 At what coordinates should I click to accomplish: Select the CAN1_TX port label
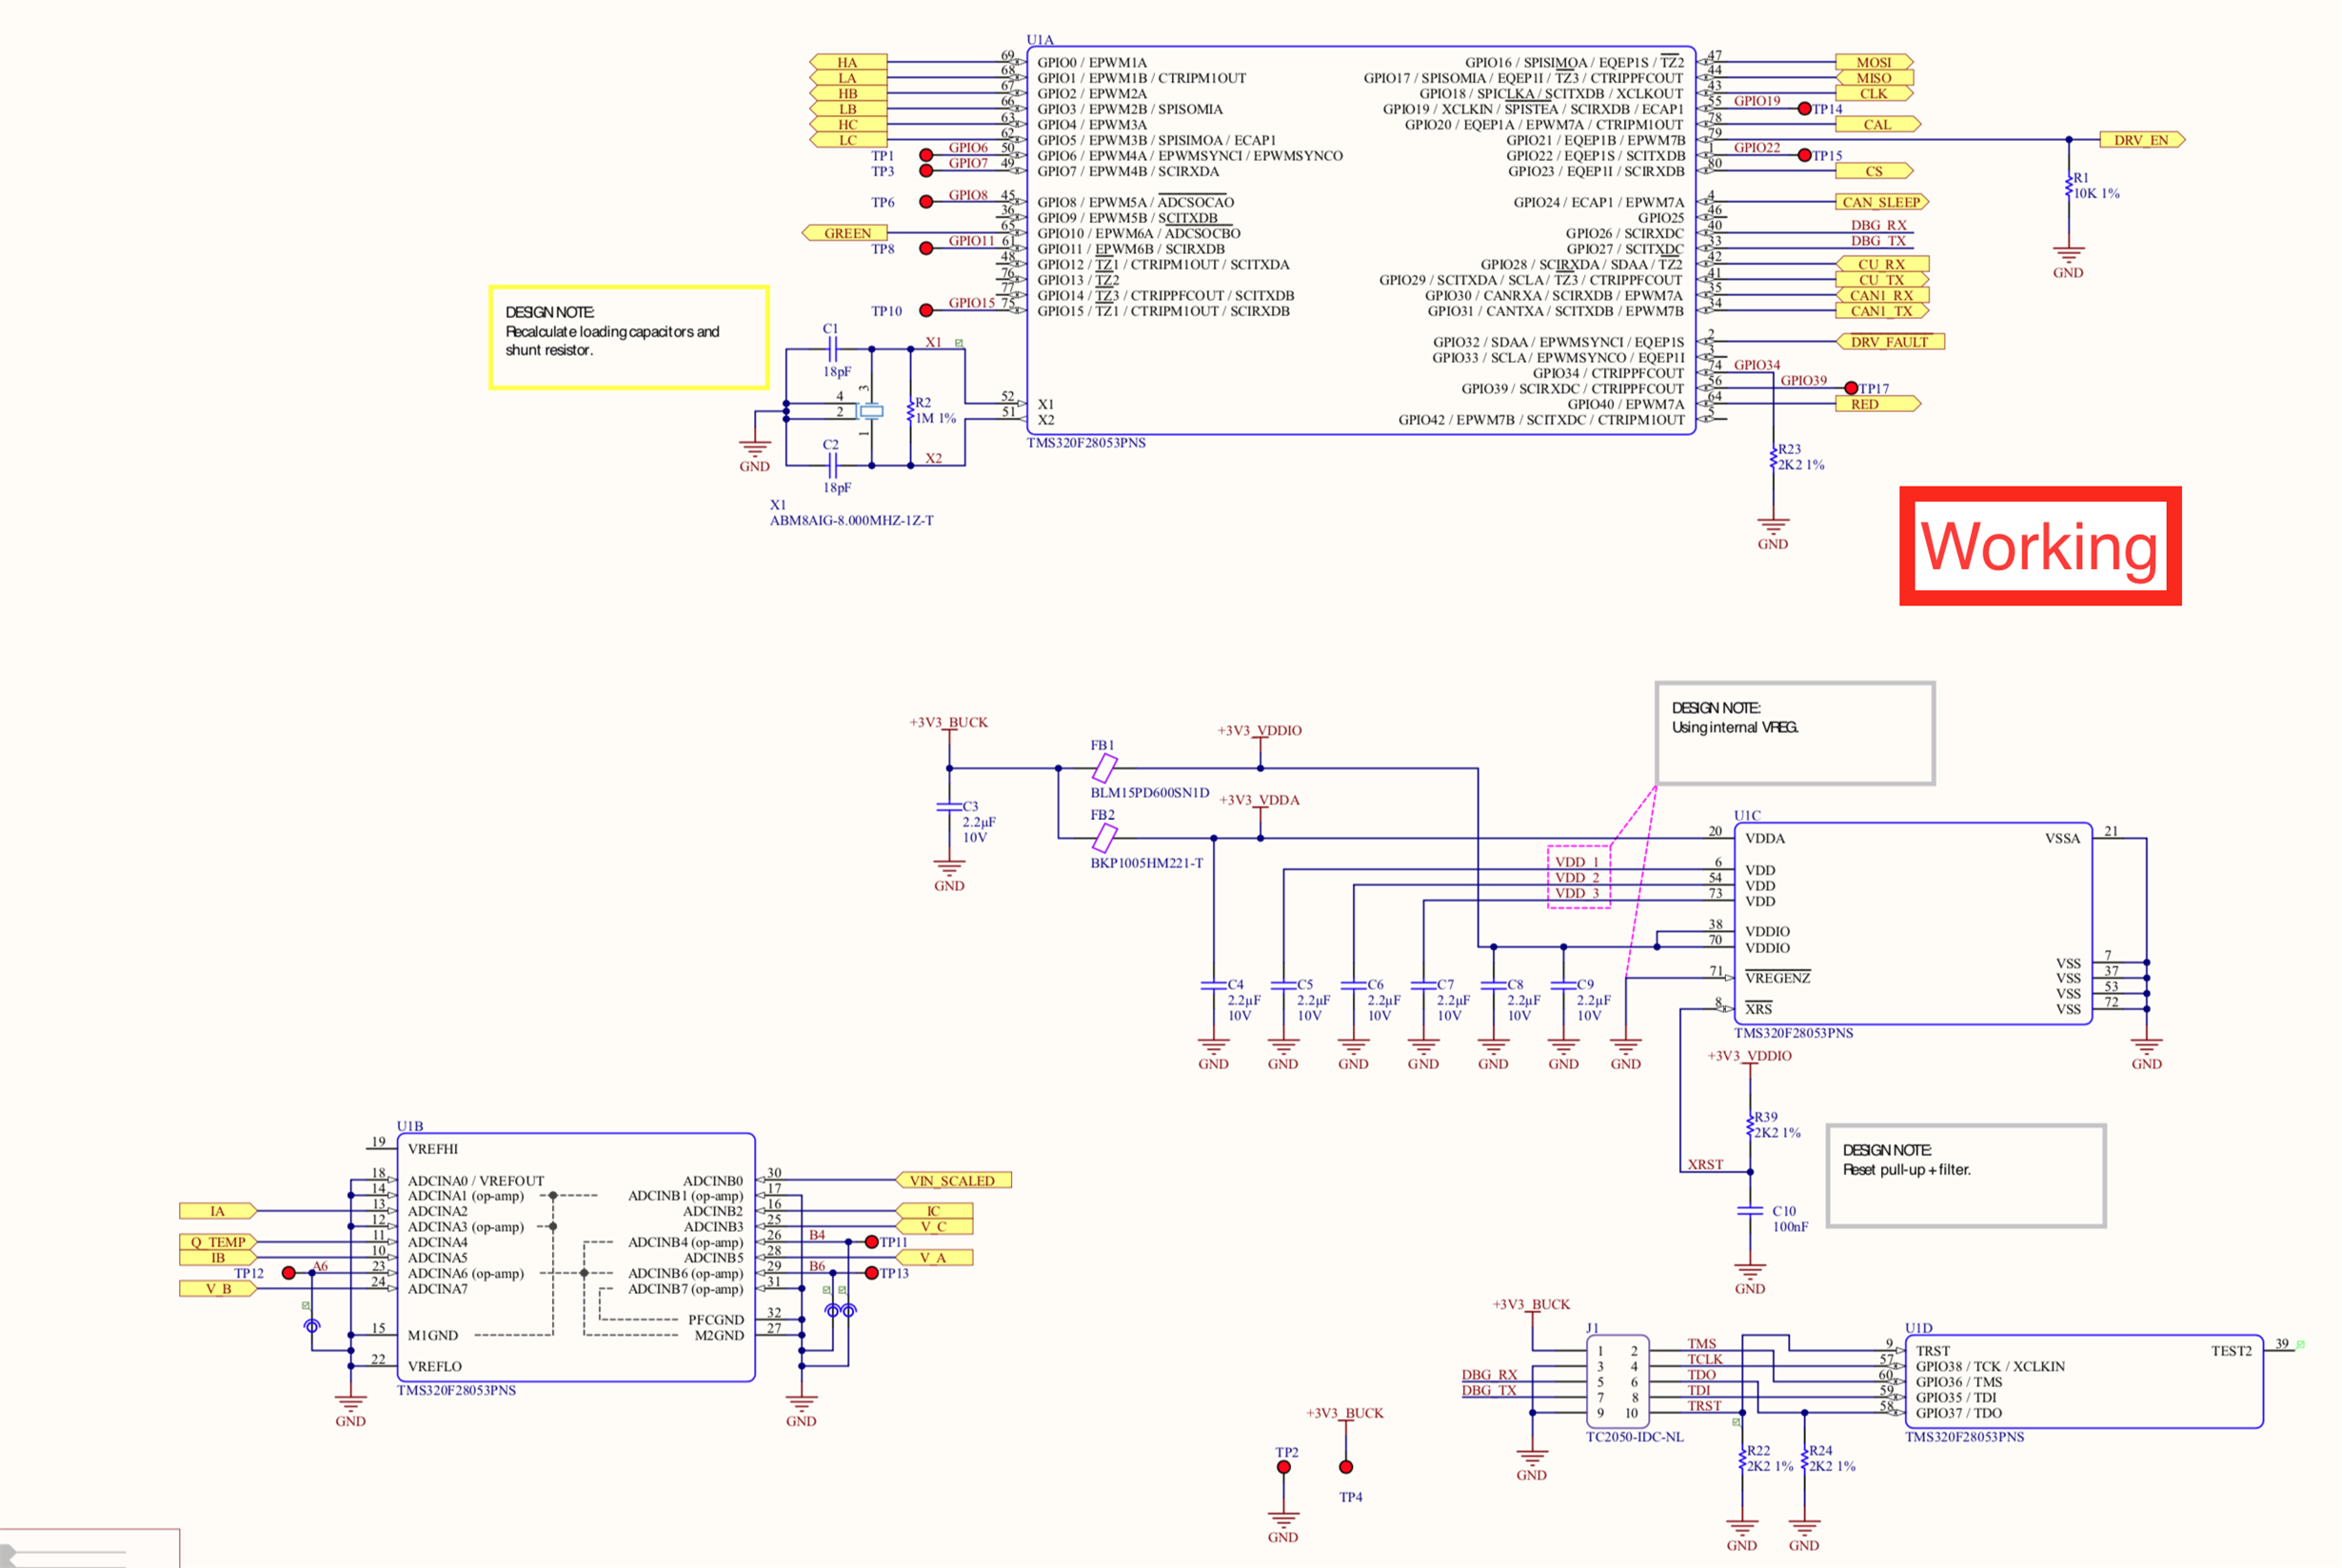click(x=1882, y=311)
